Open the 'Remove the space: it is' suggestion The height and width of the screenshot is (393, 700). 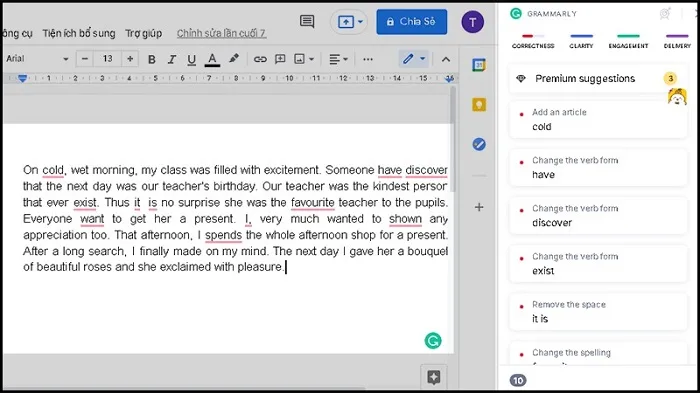(597, 312)
